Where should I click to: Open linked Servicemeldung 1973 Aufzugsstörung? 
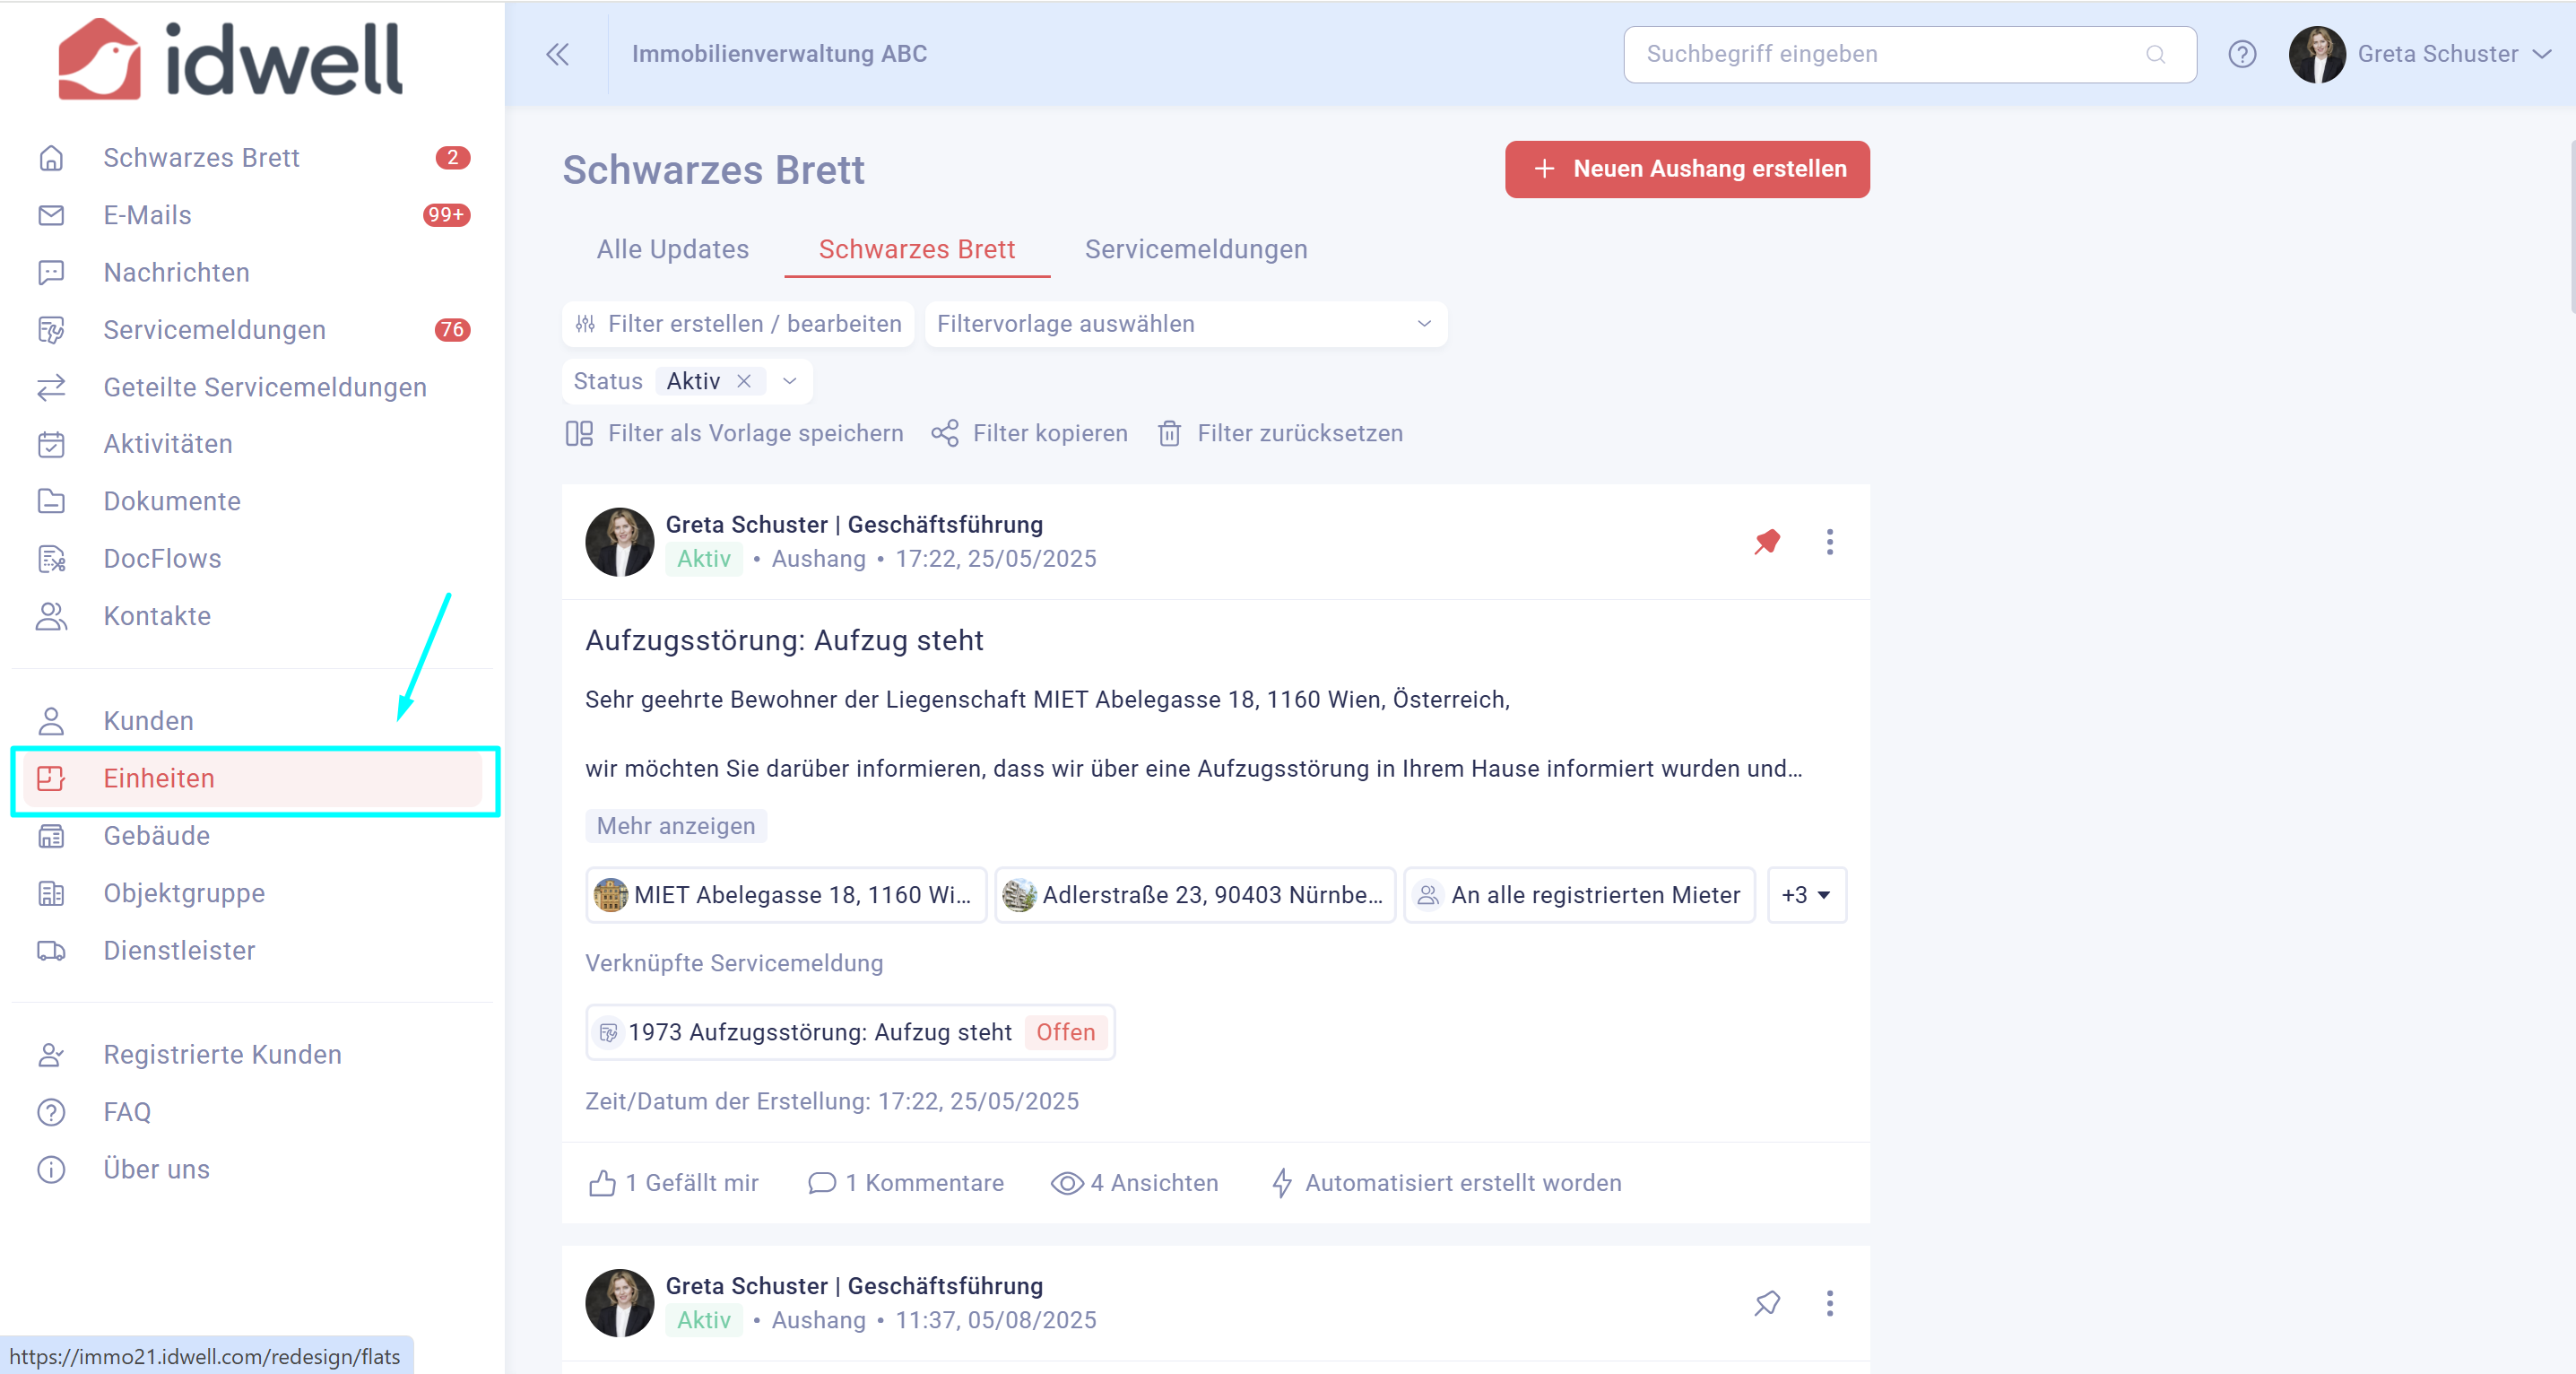(x=849, y=1032)
